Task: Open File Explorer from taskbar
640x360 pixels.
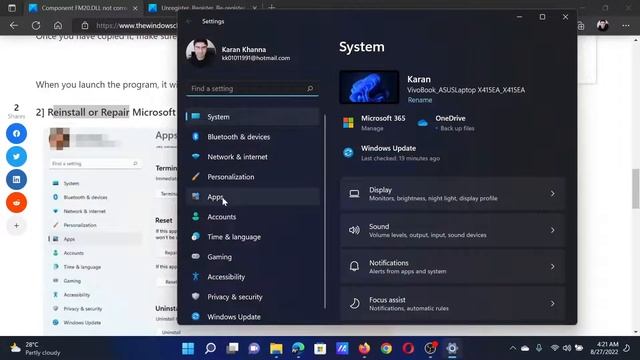Action: [x=276, y=348]
